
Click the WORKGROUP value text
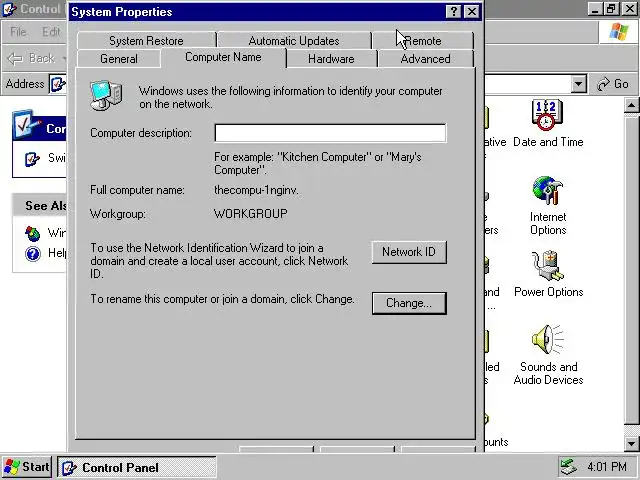point(251,214)
